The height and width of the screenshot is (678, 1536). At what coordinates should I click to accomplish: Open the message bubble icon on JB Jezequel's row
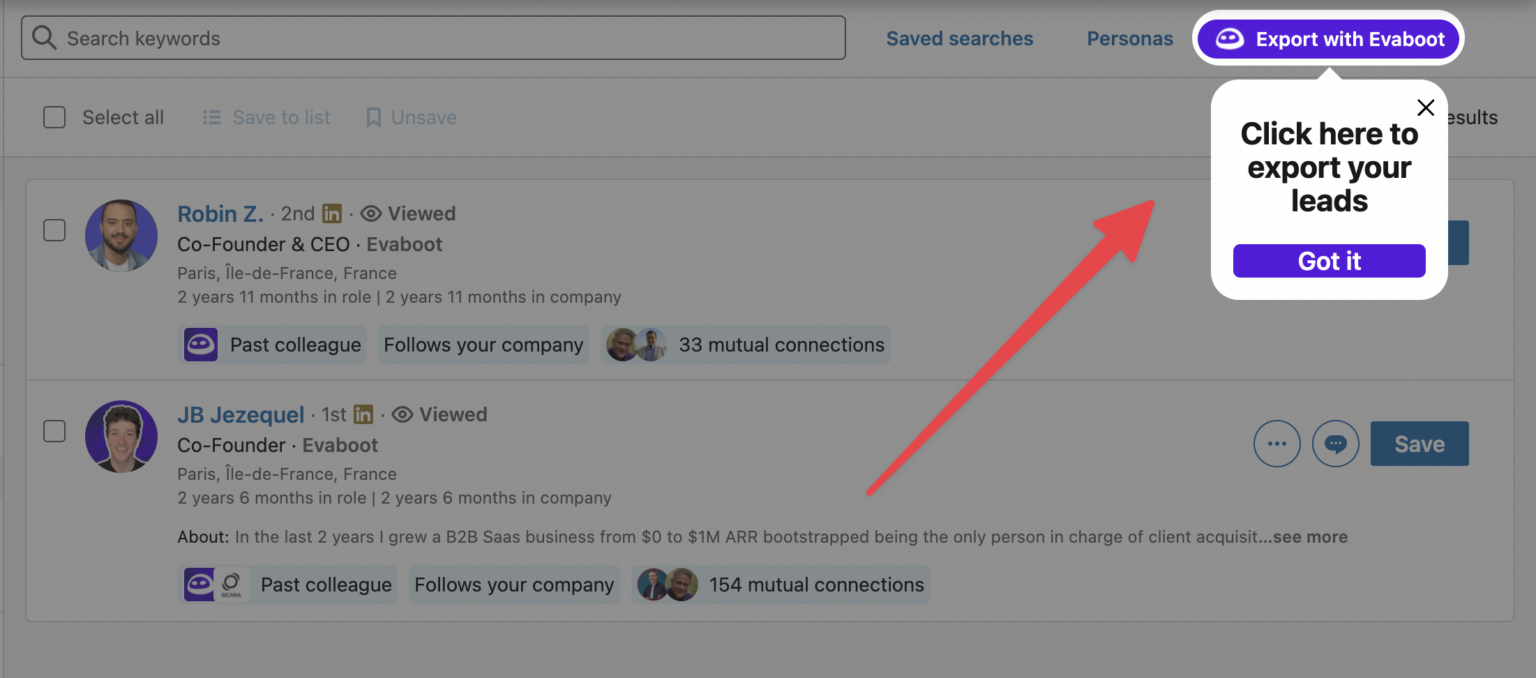(1336, 443)
